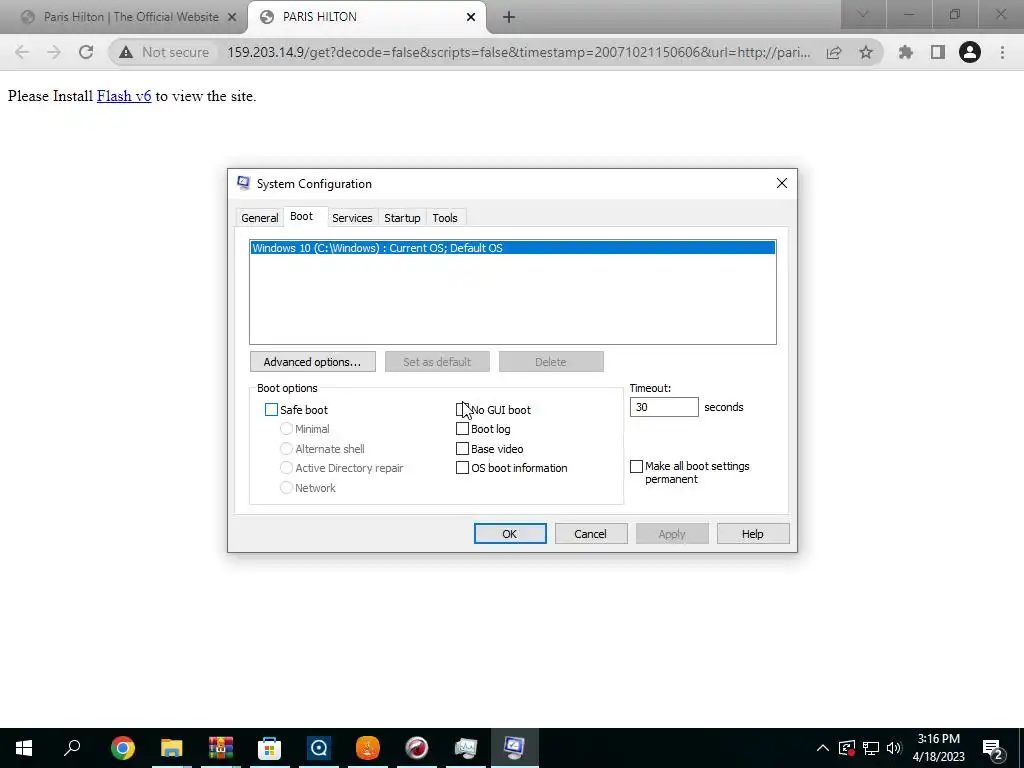Viewport: 1024px width, 768px height.
Task: Click the Windows Start button
Action: click(24, 748)
